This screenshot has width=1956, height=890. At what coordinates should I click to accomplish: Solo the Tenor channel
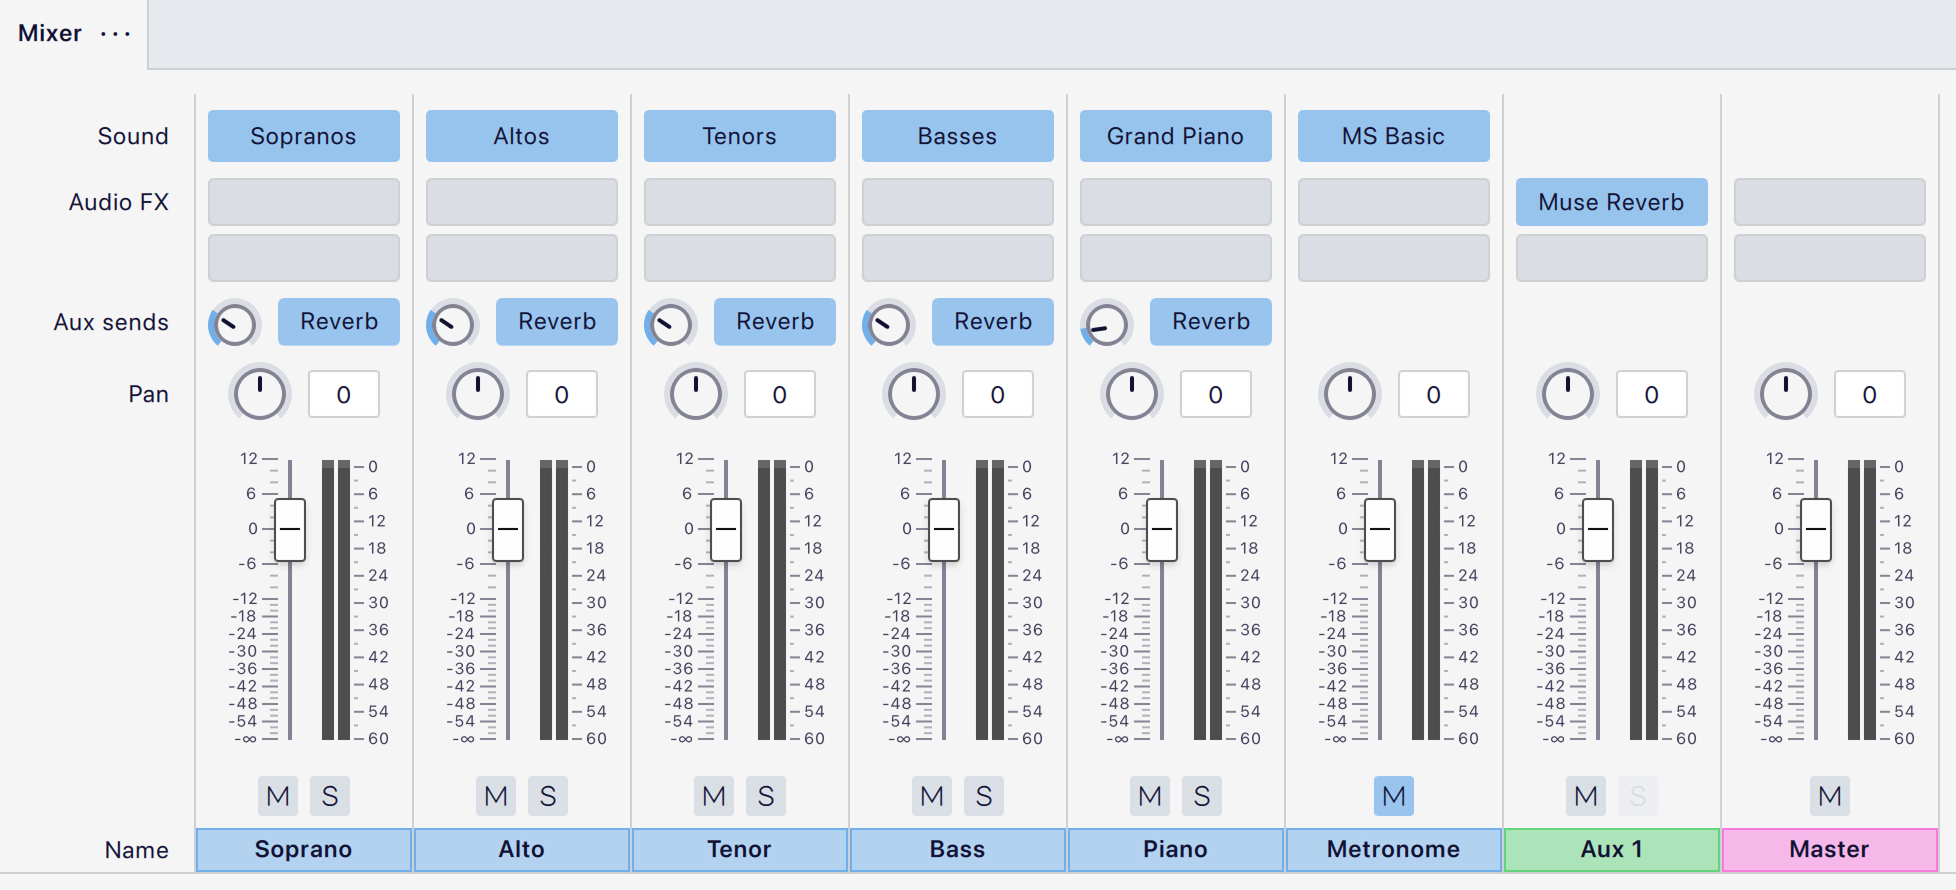pyautogui.click(x=766, y=796)
